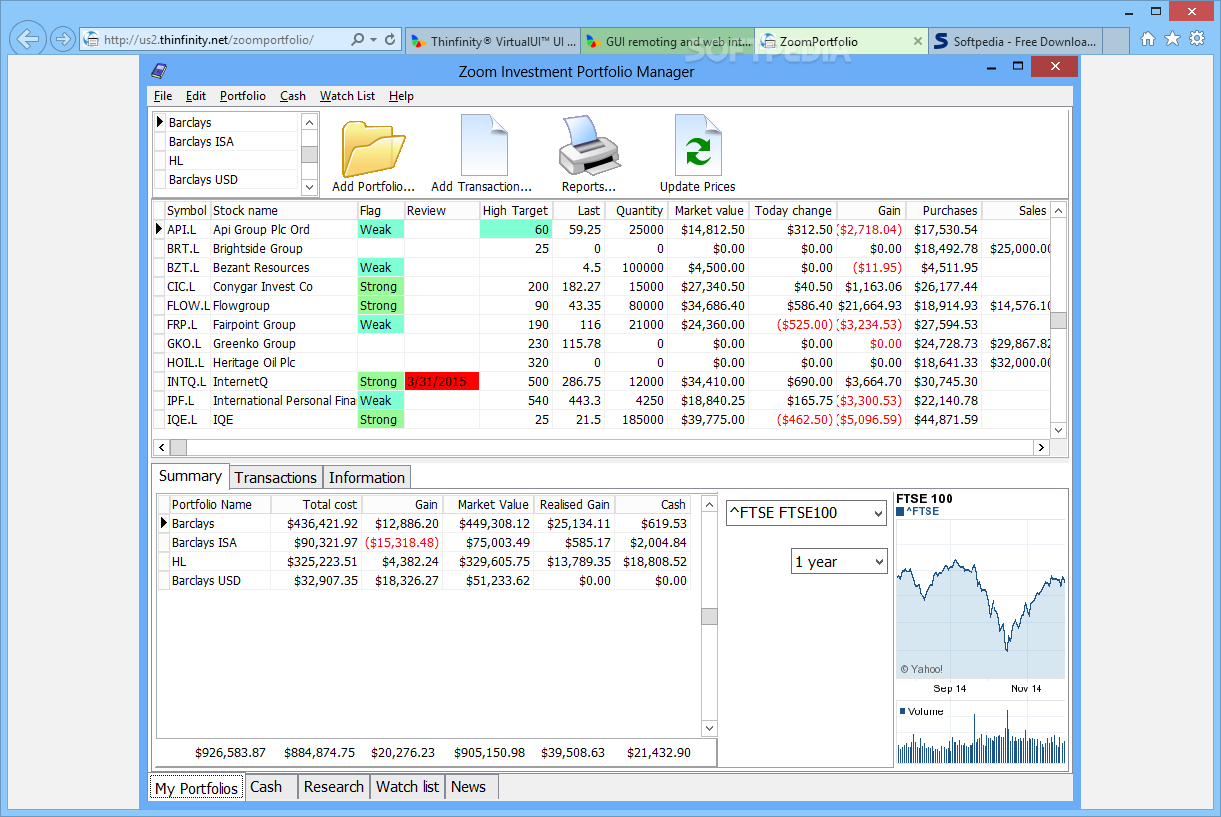
Task: Click stock grid horizontal scroll right arrow
Action: click(x=1041, y=447)
